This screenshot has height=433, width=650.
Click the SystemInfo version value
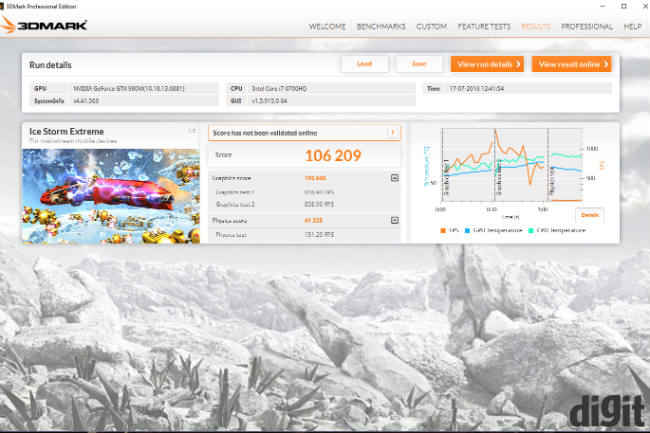click(86, 101)
